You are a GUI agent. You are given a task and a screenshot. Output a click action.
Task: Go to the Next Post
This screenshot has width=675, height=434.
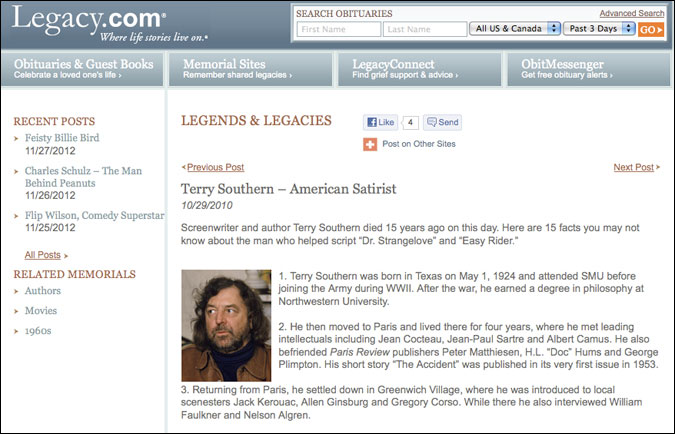coord(633,167)
